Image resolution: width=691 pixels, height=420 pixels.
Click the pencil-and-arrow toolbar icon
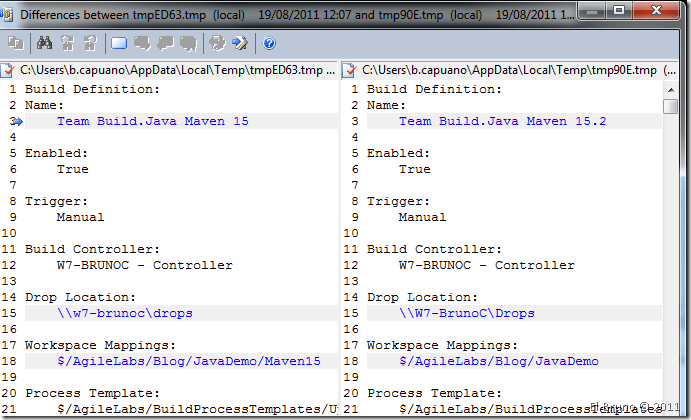point(239,44)
